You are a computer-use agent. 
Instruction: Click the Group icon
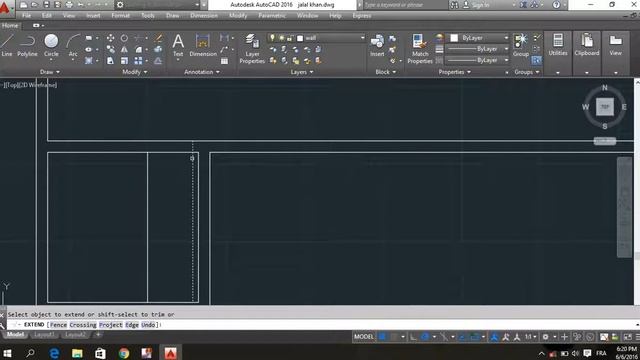pos(521,45)
